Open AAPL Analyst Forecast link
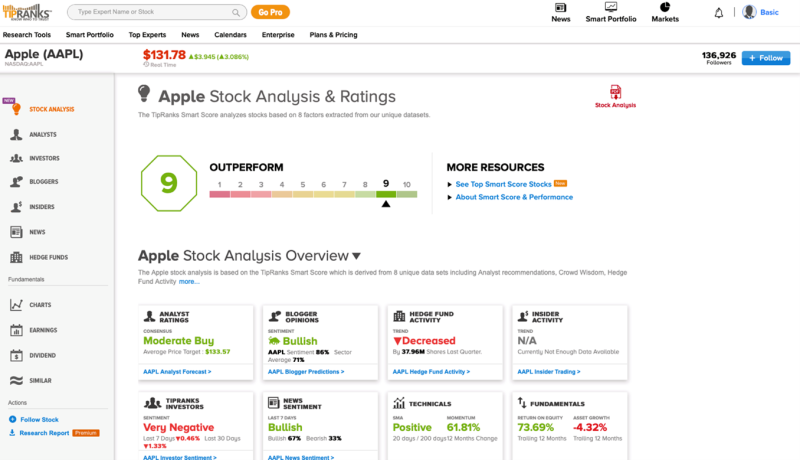Viewport: 800px width, 460px height. pos(177,372)
